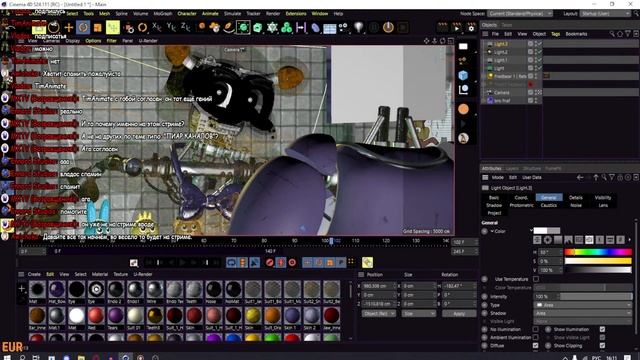Open Bookmarks menu in Objects manager
This screenshot has width=640, height=360.
[576, 34]
